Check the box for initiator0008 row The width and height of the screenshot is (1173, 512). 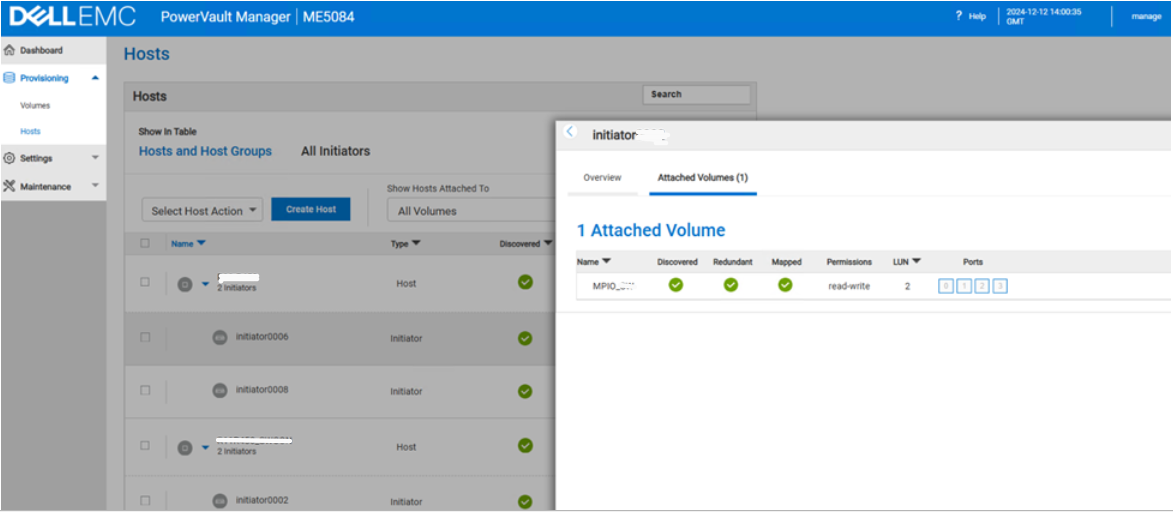[x=145, y=391]
